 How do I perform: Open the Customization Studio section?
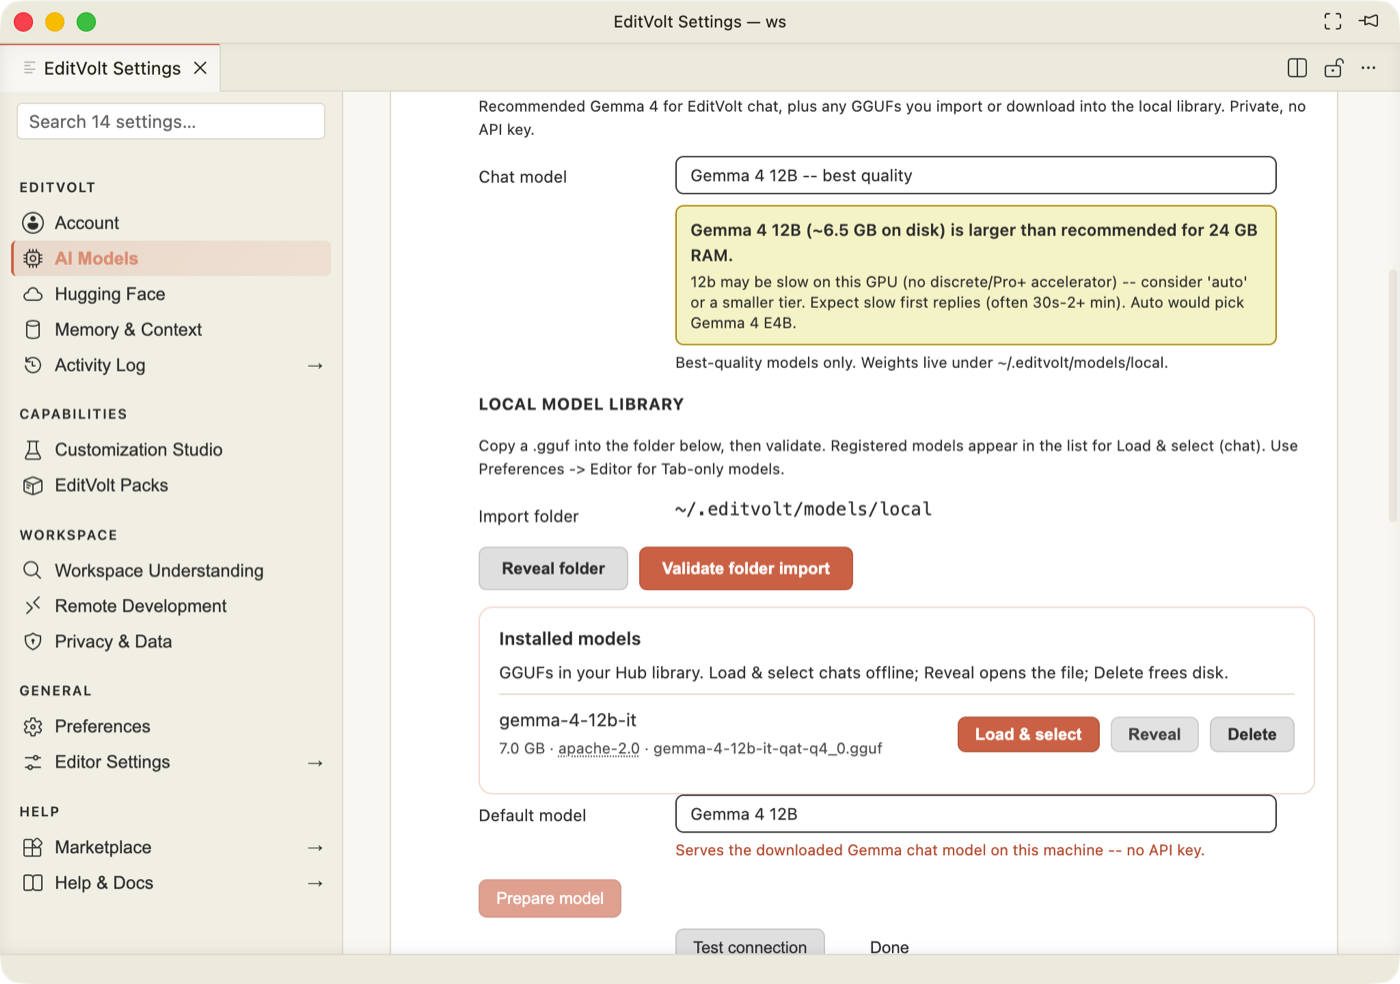(x=171, y=450)
